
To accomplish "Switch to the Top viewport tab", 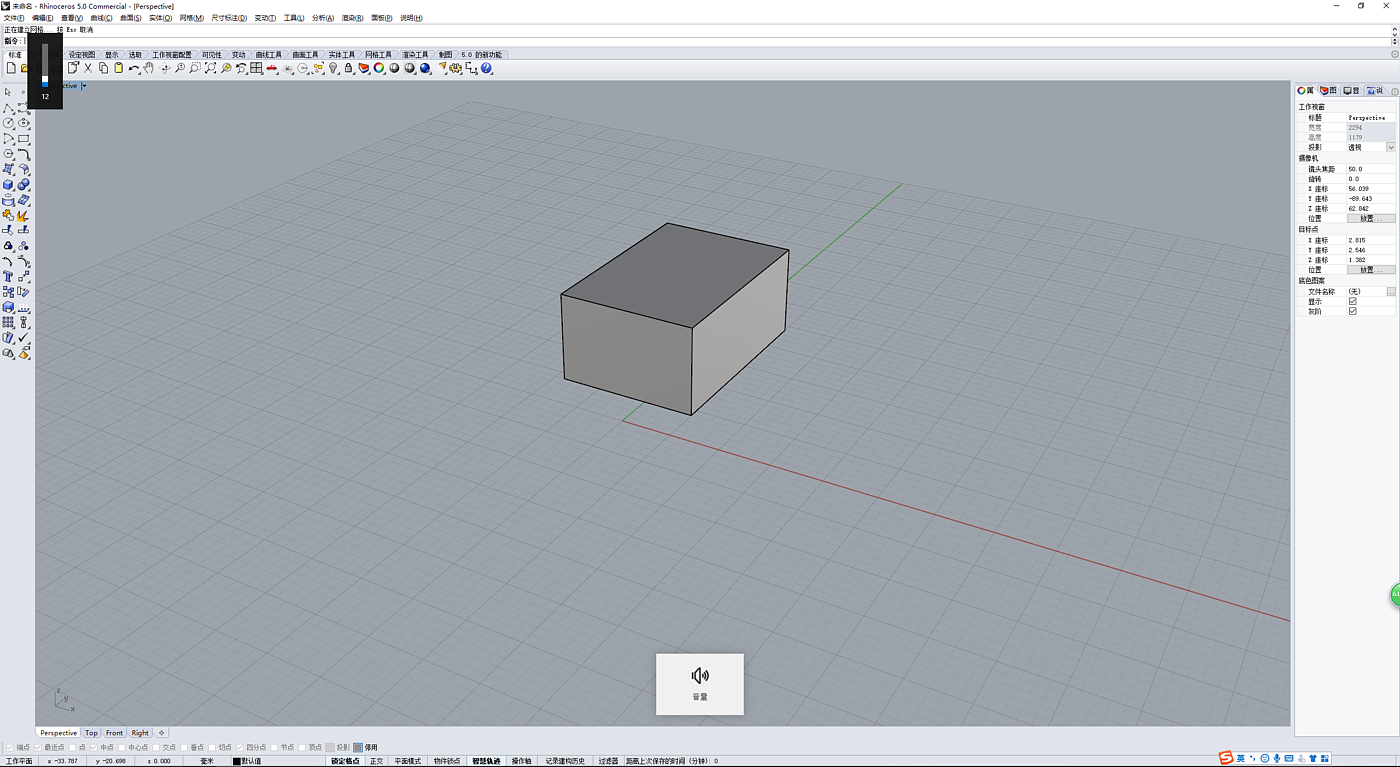I will tap(91, 733).
